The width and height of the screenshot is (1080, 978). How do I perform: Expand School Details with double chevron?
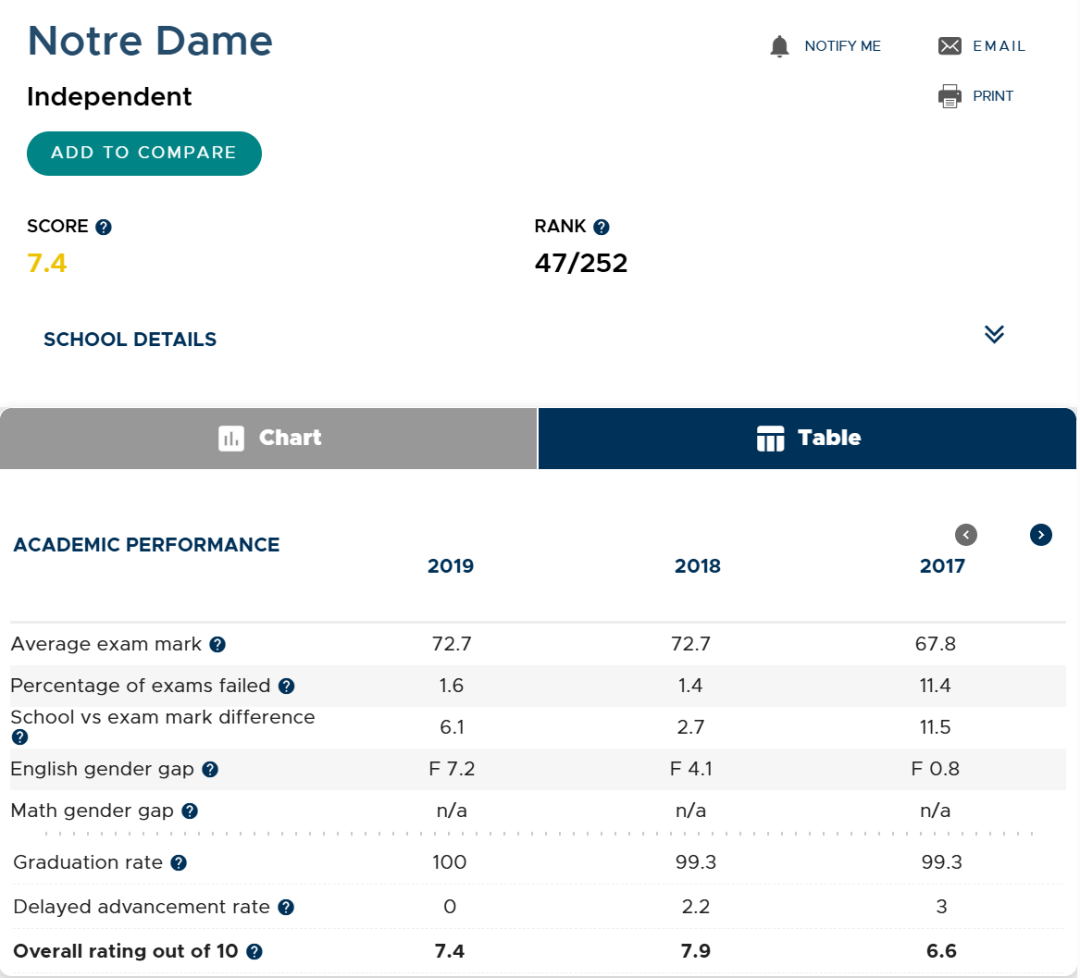(994, 334)
